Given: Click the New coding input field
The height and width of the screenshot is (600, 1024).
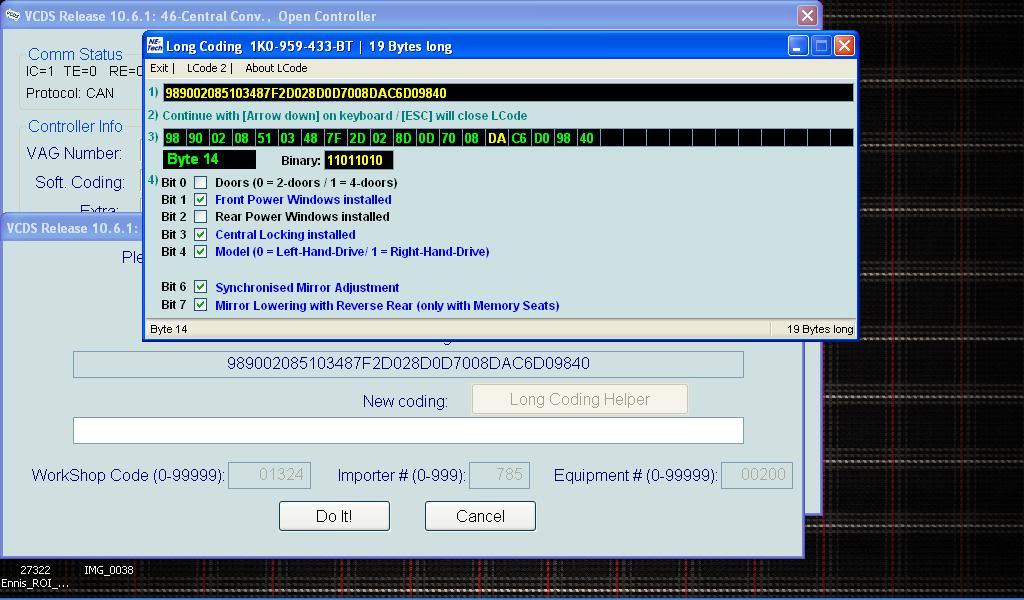Looking at the screenshot, I should (408, 430).
